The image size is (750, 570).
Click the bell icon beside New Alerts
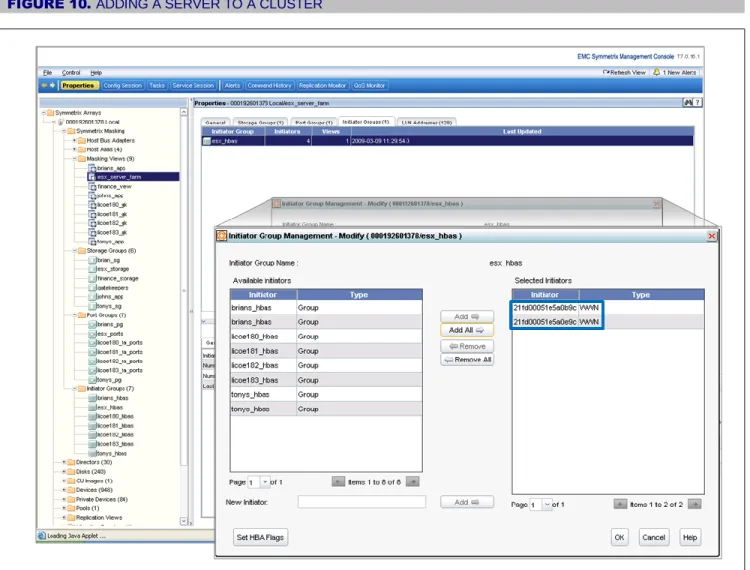[656, 72]
